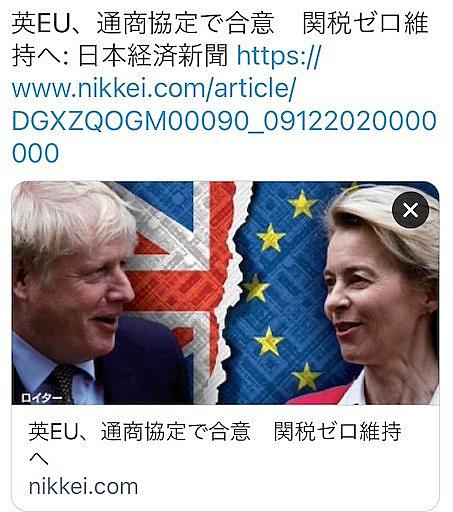
Task: Open the preview card's flag image
Action: click(225, 293)
